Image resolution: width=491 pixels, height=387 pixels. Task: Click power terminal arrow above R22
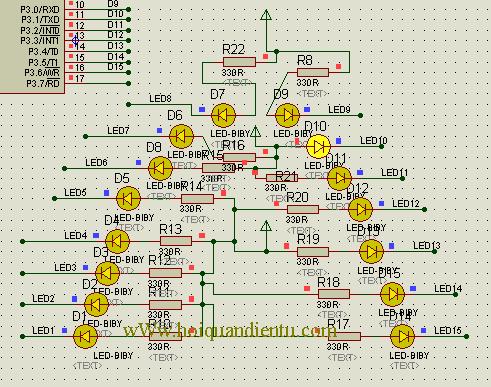(266, 15)
